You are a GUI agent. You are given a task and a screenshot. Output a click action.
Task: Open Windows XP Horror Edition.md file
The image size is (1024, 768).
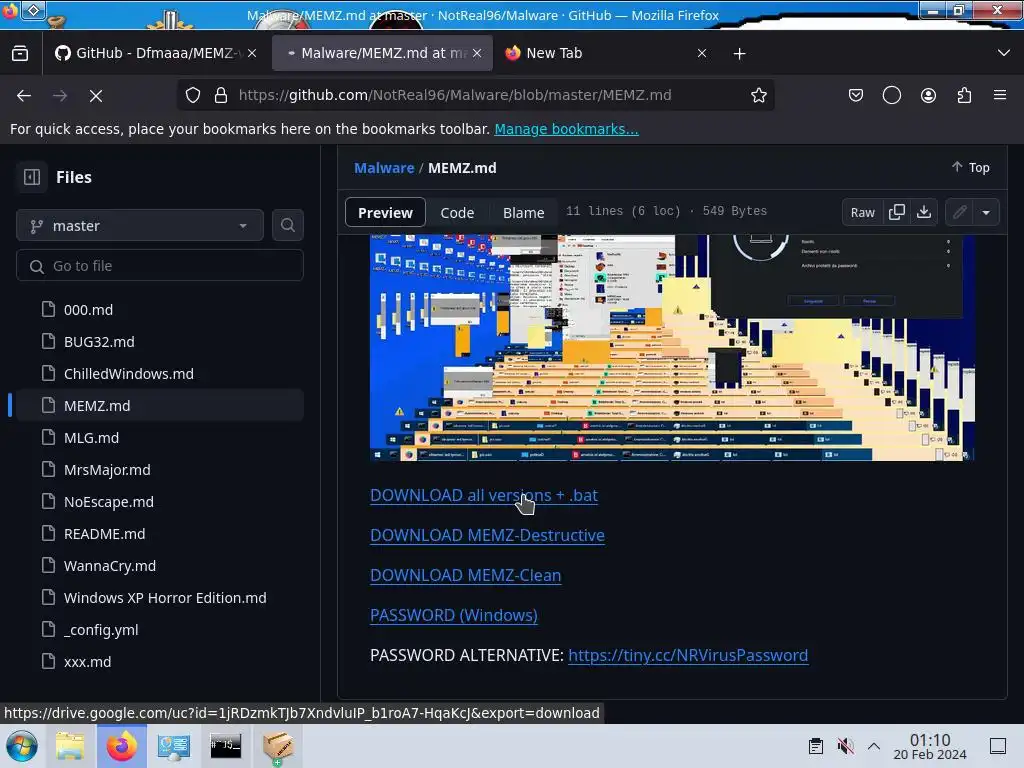[160, 598]
